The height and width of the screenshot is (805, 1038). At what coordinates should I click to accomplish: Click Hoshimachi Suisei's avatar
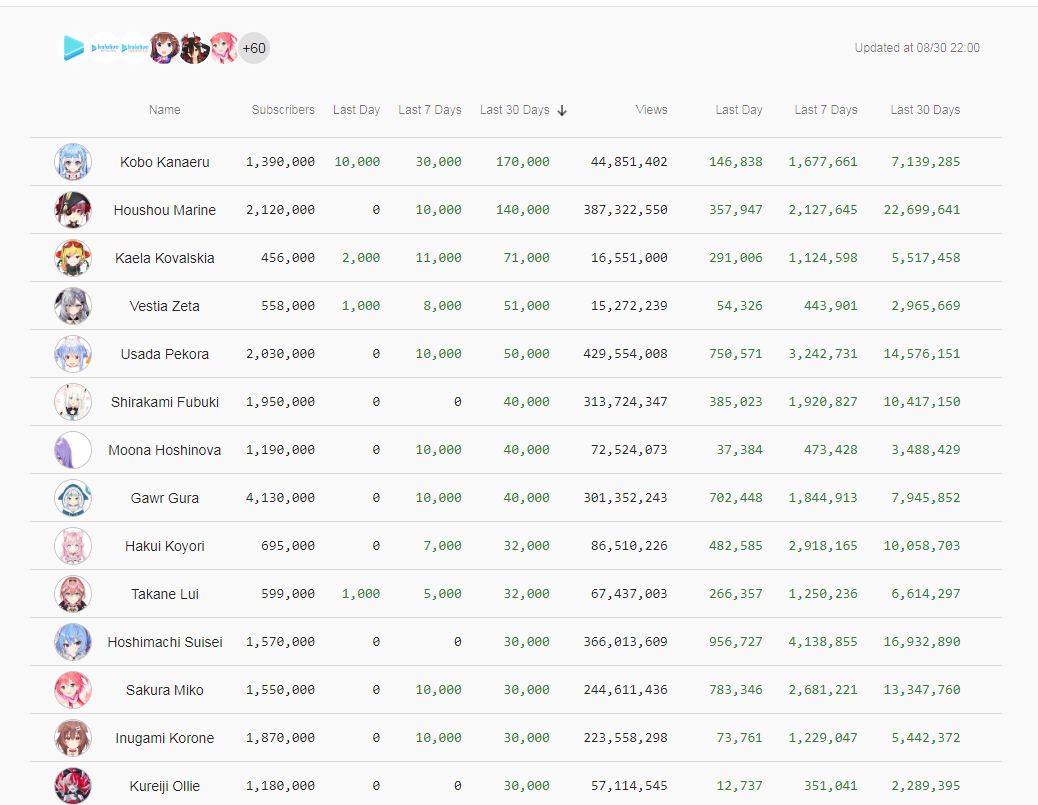(x=73, y=641)
